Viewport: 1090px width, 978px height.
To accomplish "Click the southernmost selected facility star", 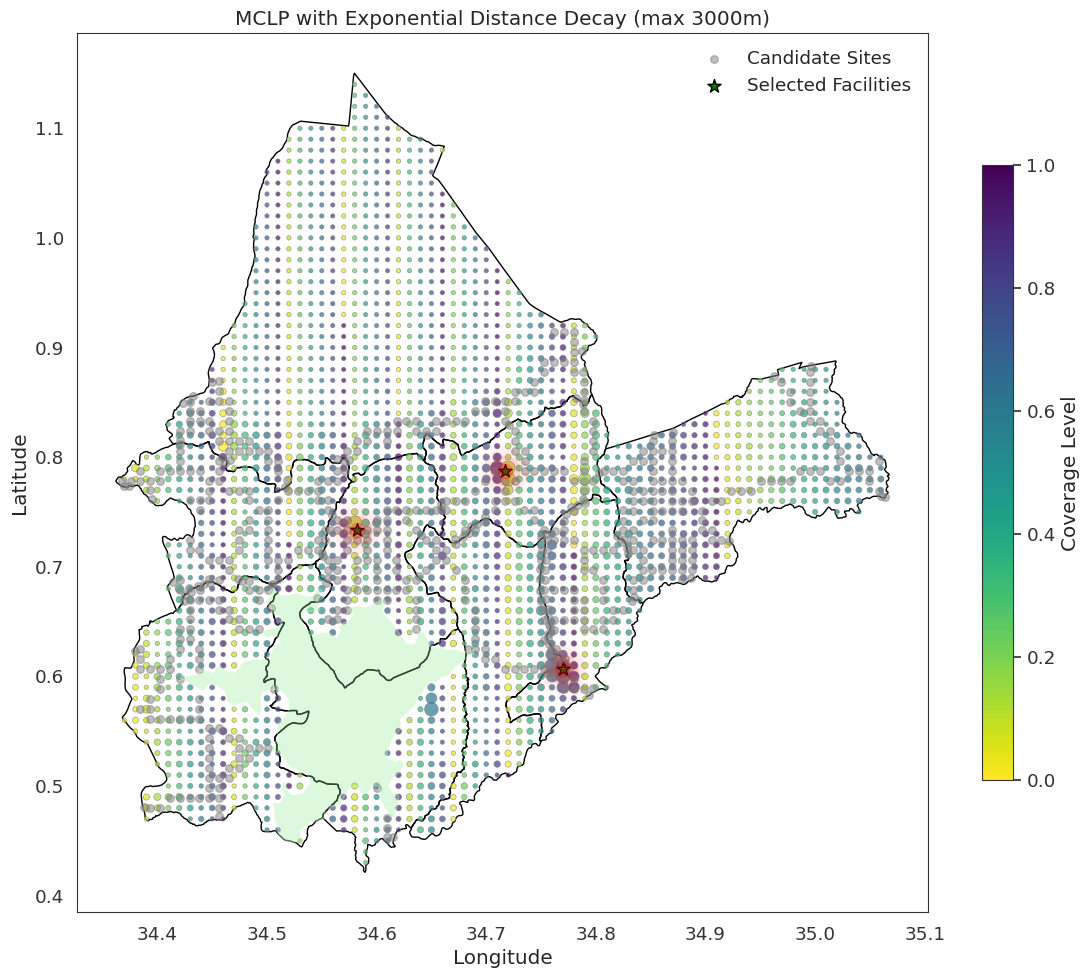I will 563,669.
